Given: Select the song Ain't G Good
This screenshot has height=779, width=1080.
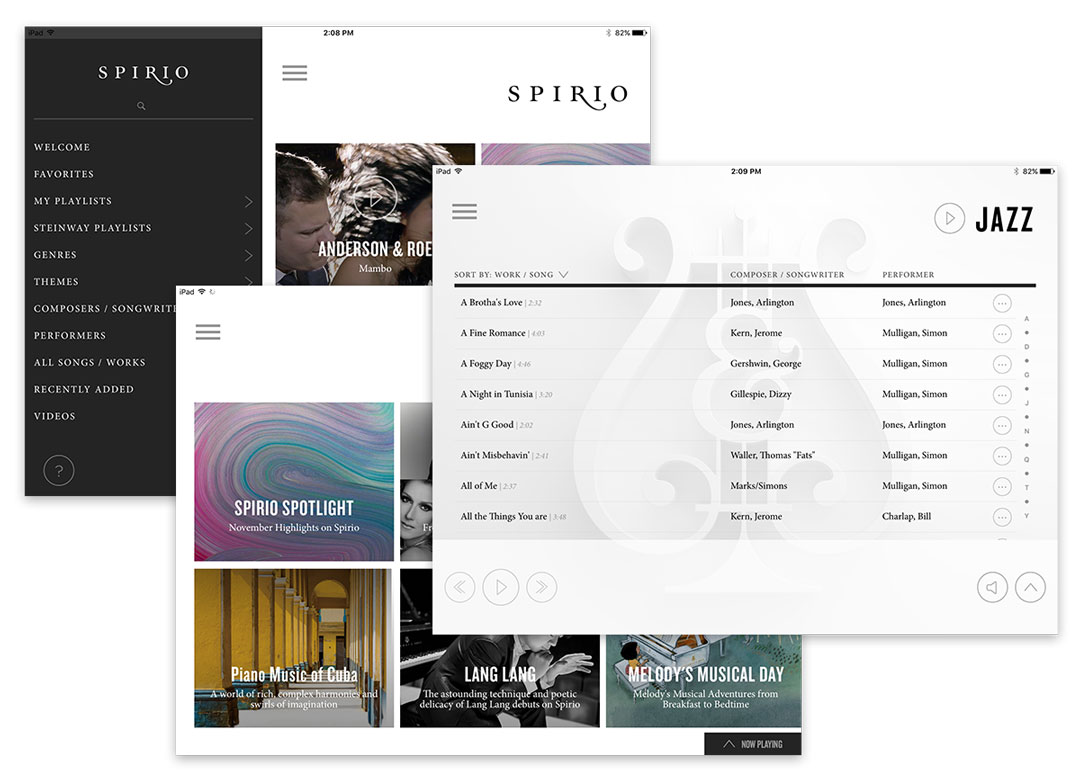Looking at the screenshot, I should [x=487, y=424].
